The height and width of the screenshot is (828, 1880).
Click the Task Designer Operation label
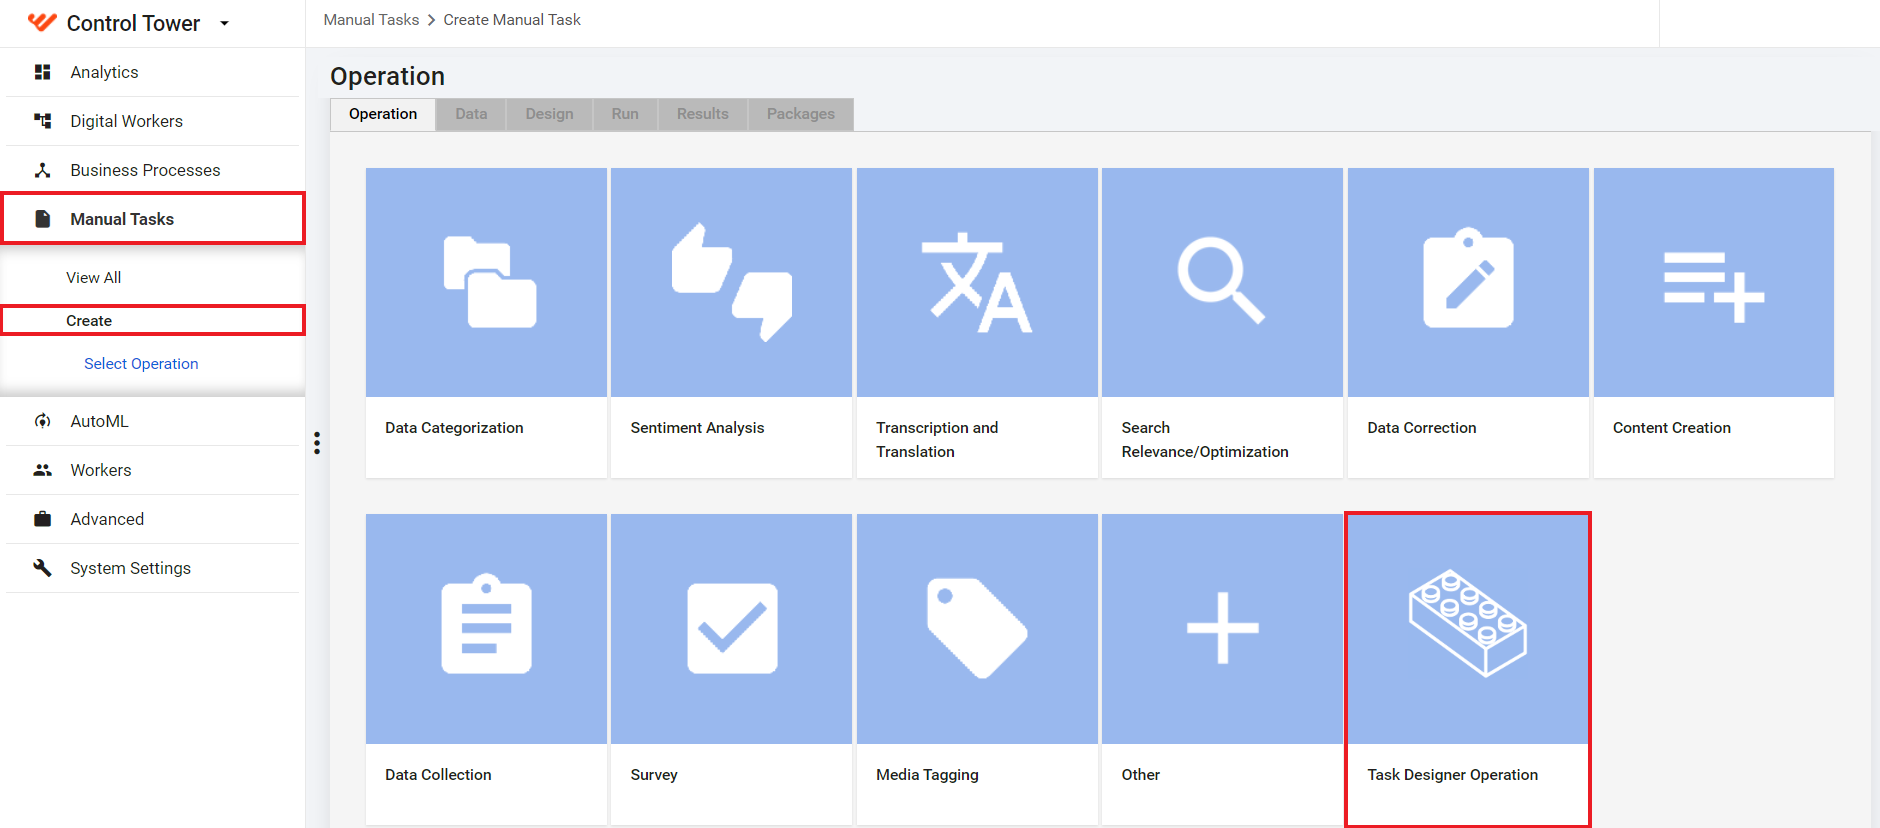(1453, 775)
